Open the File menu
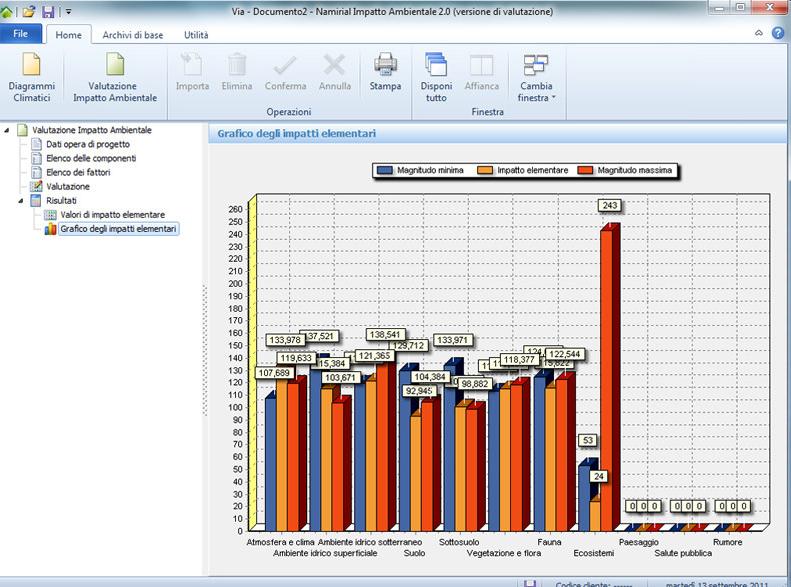The image size is (791, 587). 20,35
